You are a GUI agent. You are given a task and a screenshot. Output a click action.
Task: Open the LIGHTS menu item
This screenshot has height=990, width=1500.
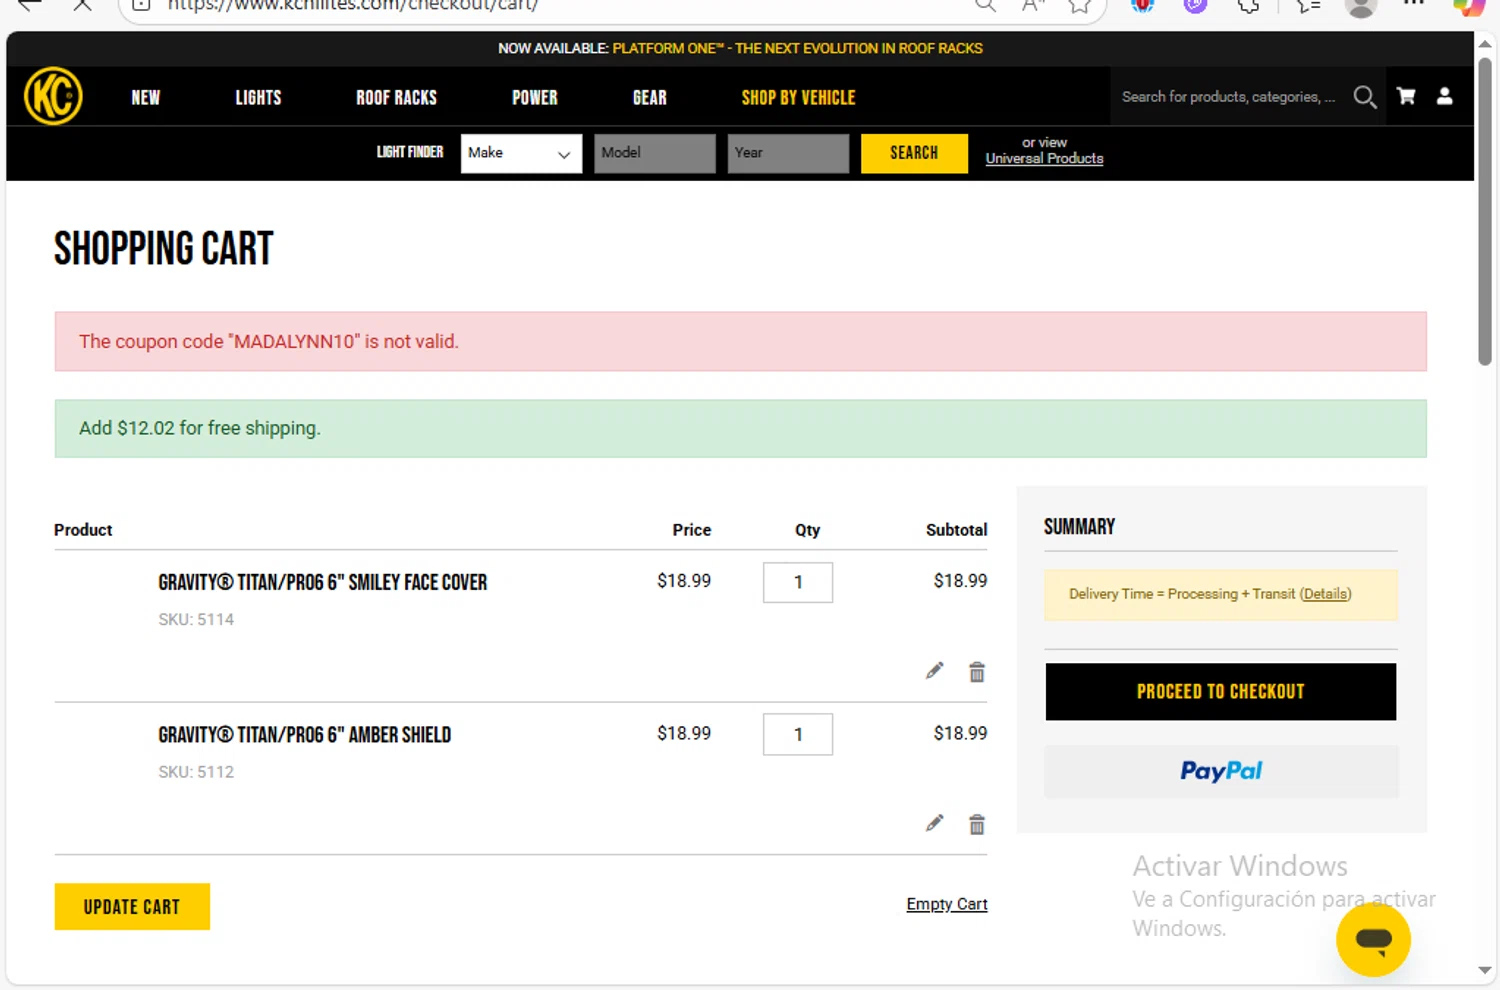point(258,98)
